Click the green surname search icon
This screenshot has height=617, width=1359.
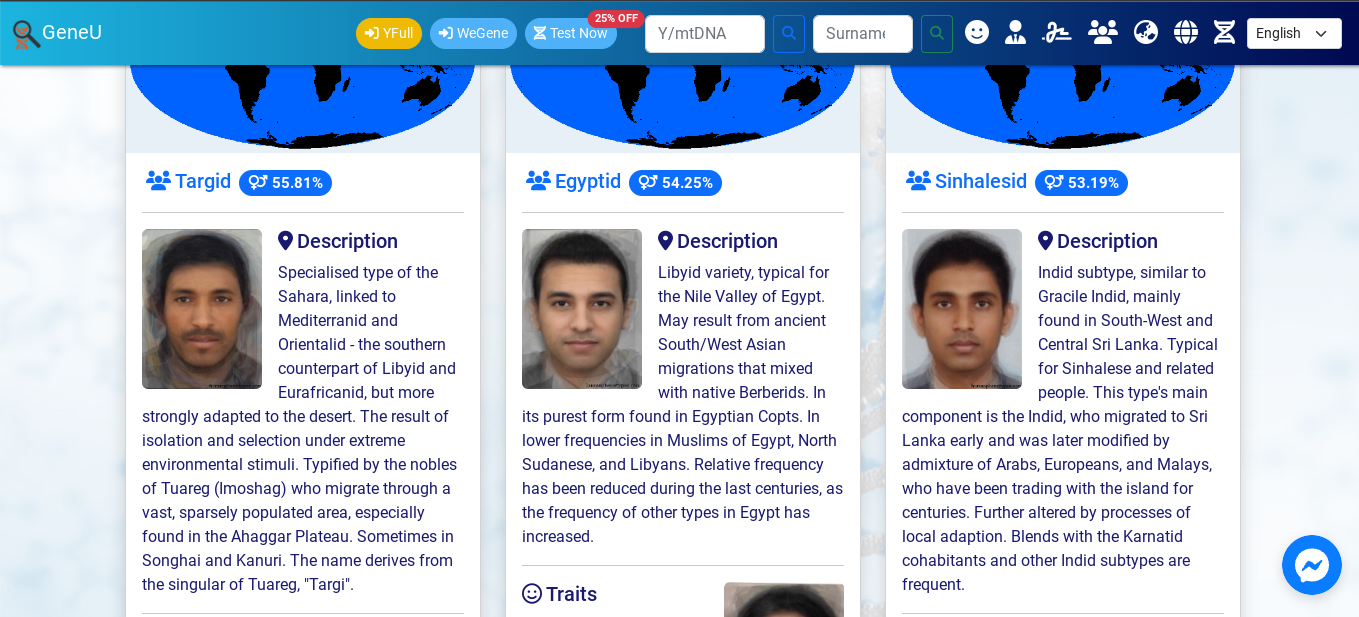(937, 33)
